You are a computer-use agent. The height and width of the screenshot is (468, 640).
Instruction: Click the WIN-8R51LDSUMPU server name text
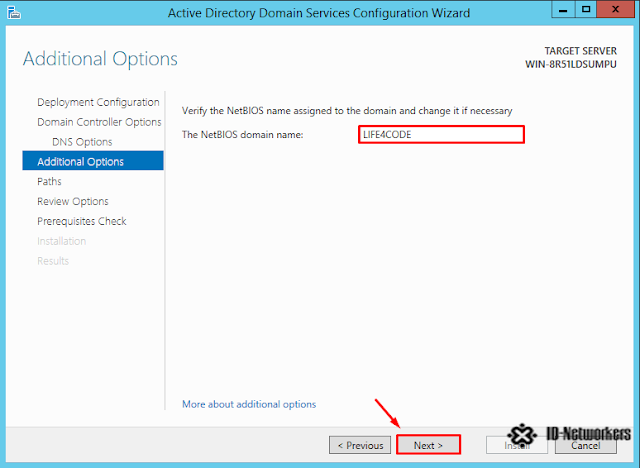pyautogui.click(x=571, y=64)
